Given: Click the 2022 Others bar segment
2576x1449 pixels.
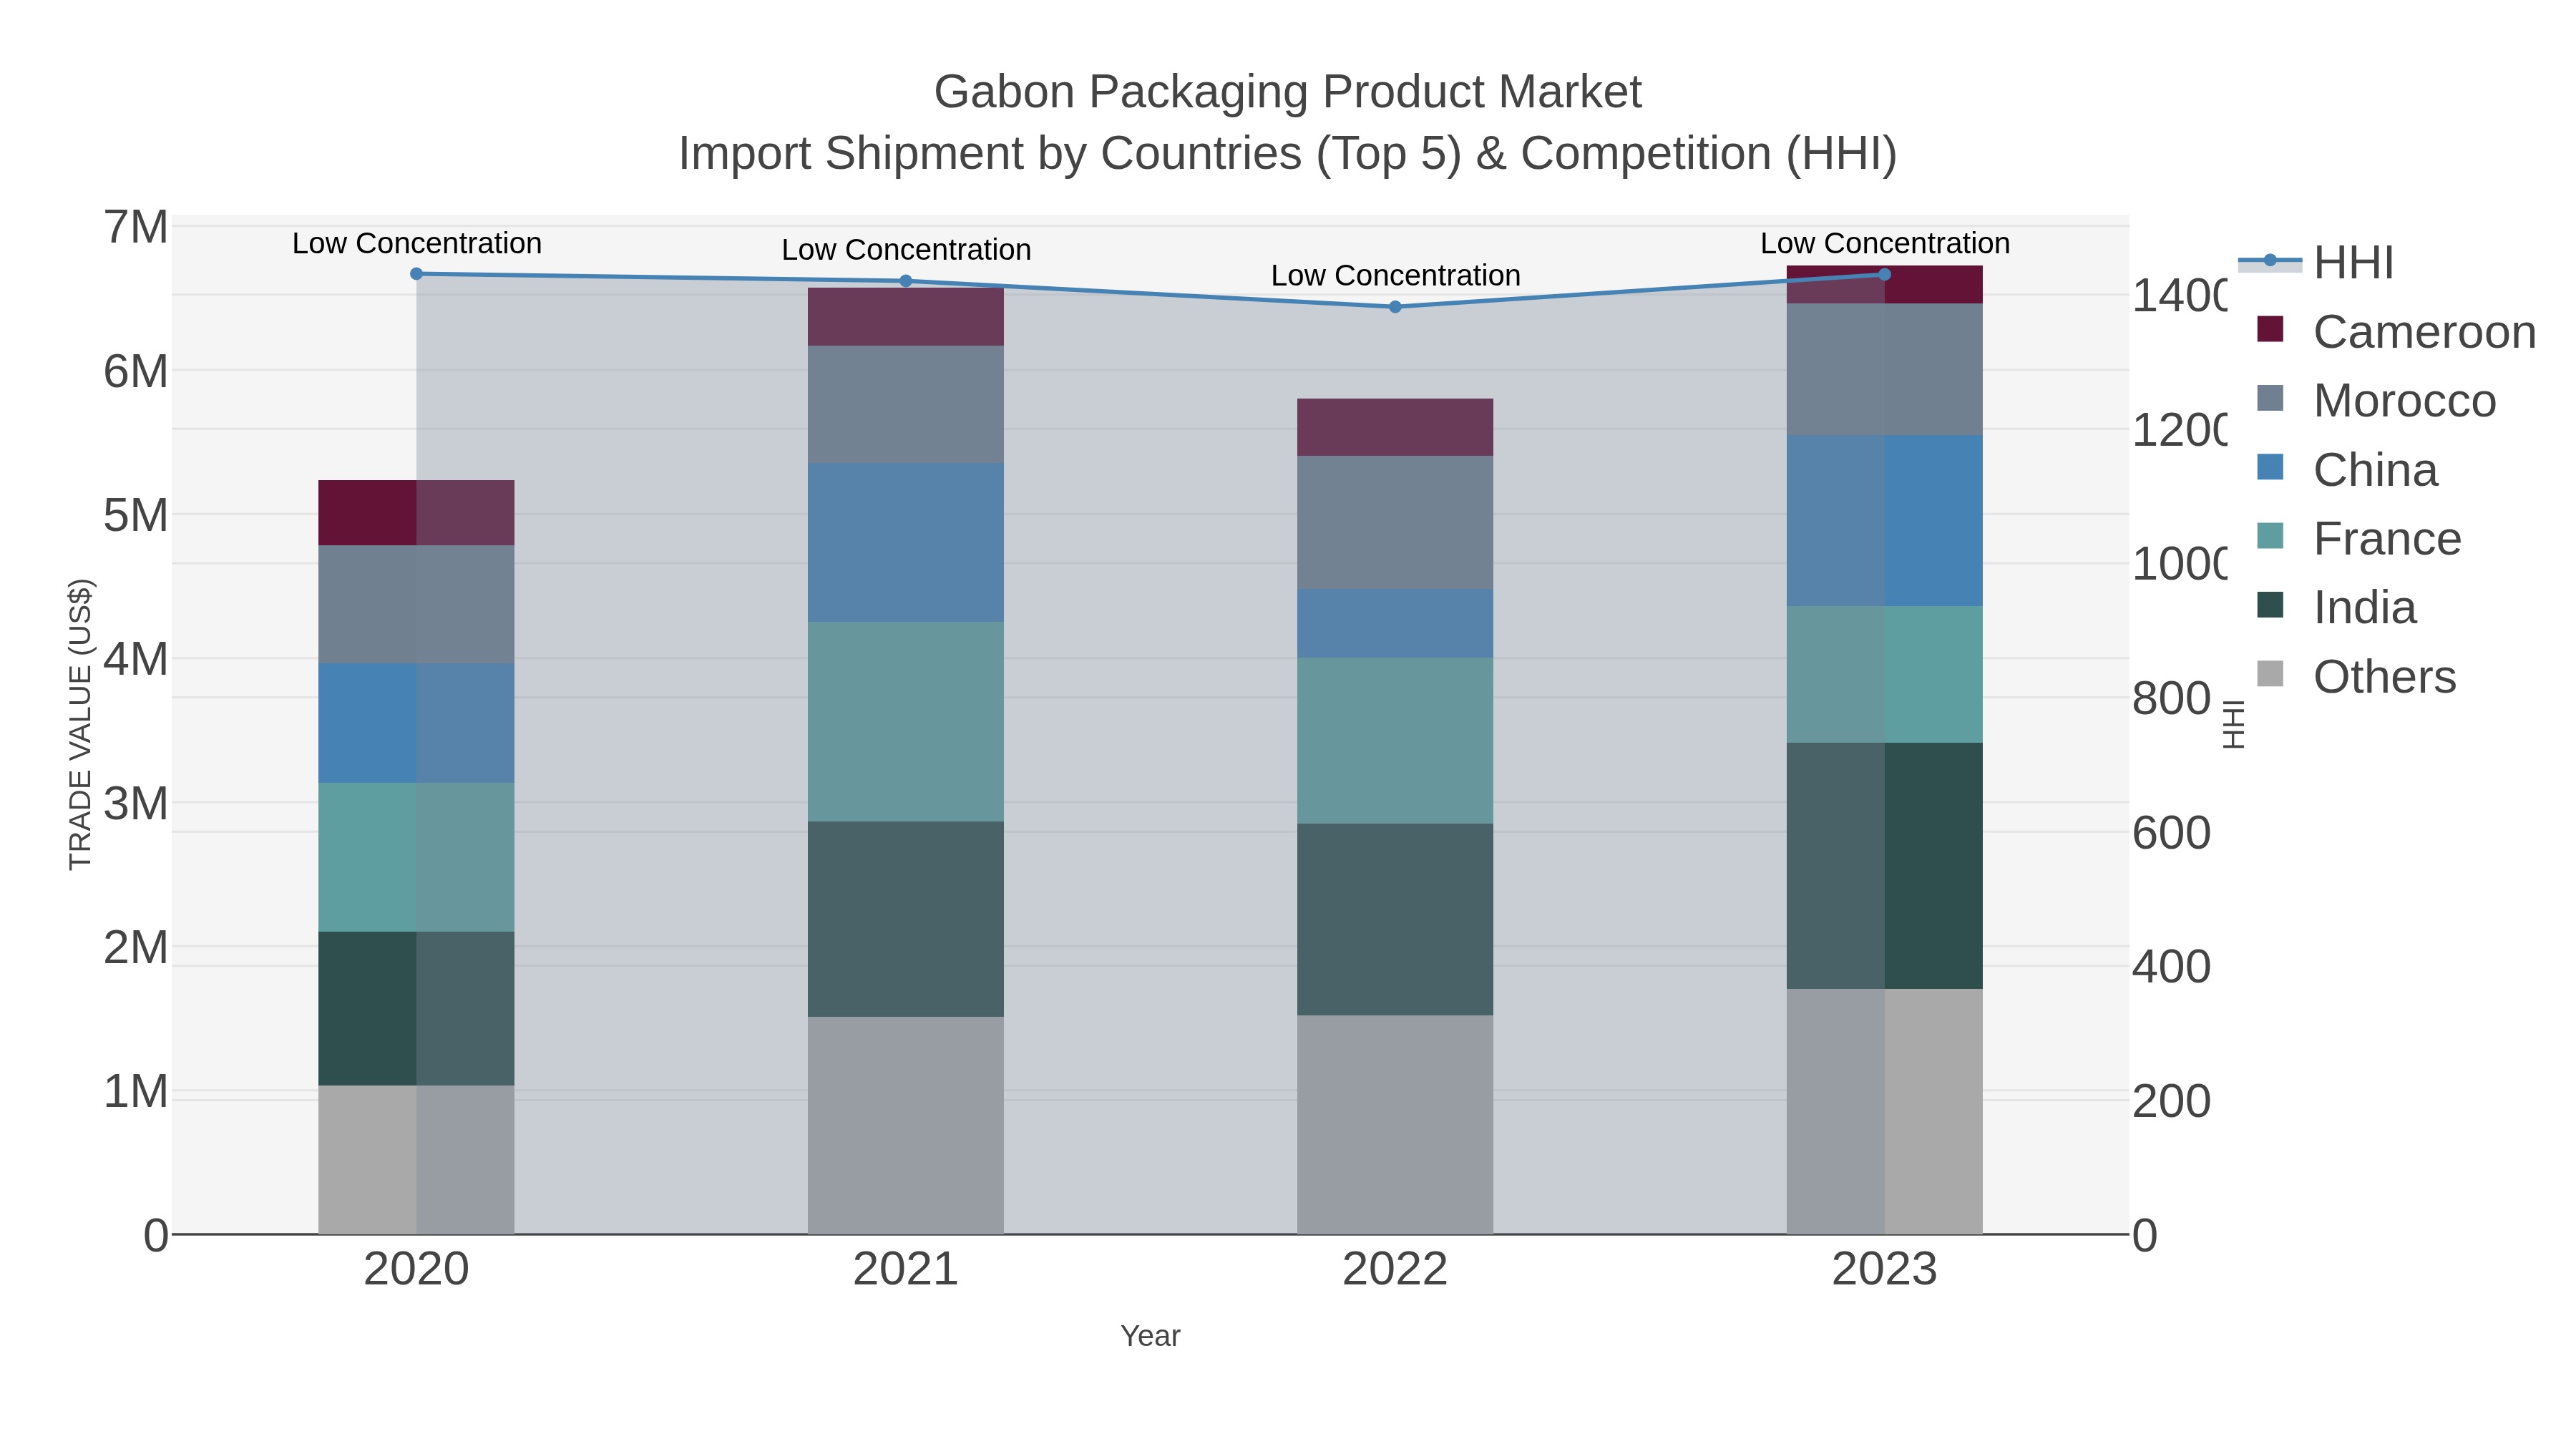Looking at the screenshot, I should (x=1395, y=1125).
